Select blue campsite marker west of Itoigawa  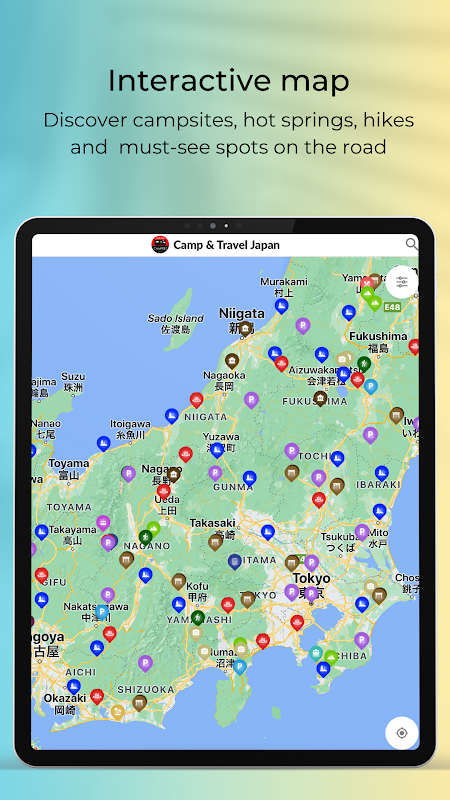pyautogui.click(x=104, y=444)
